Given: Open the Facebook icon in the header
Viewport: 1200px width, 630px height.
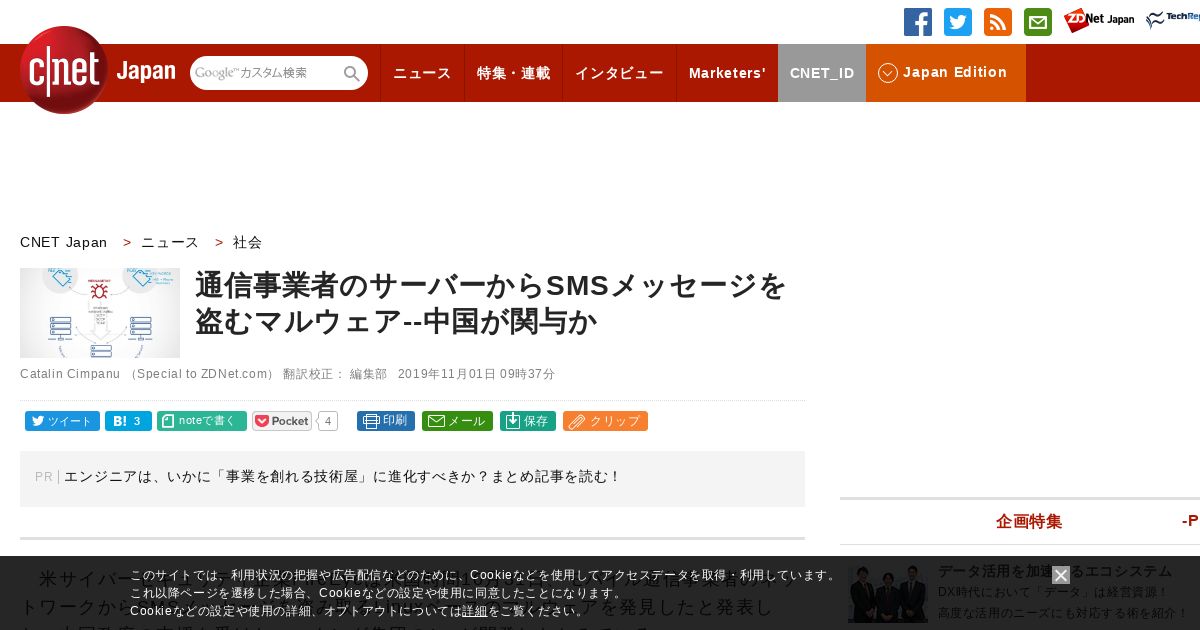Looking at the screenshot, I should click(918, 22).
